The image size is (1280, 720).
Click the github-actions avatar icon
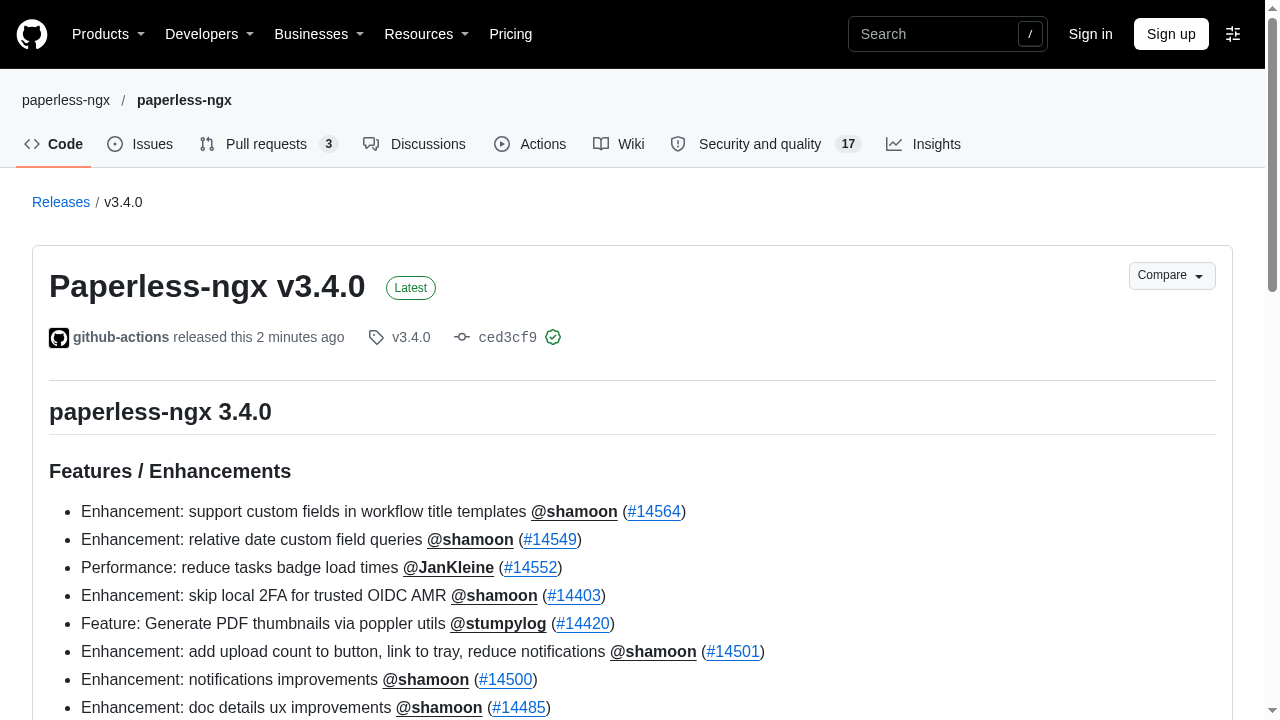(59, 338)
